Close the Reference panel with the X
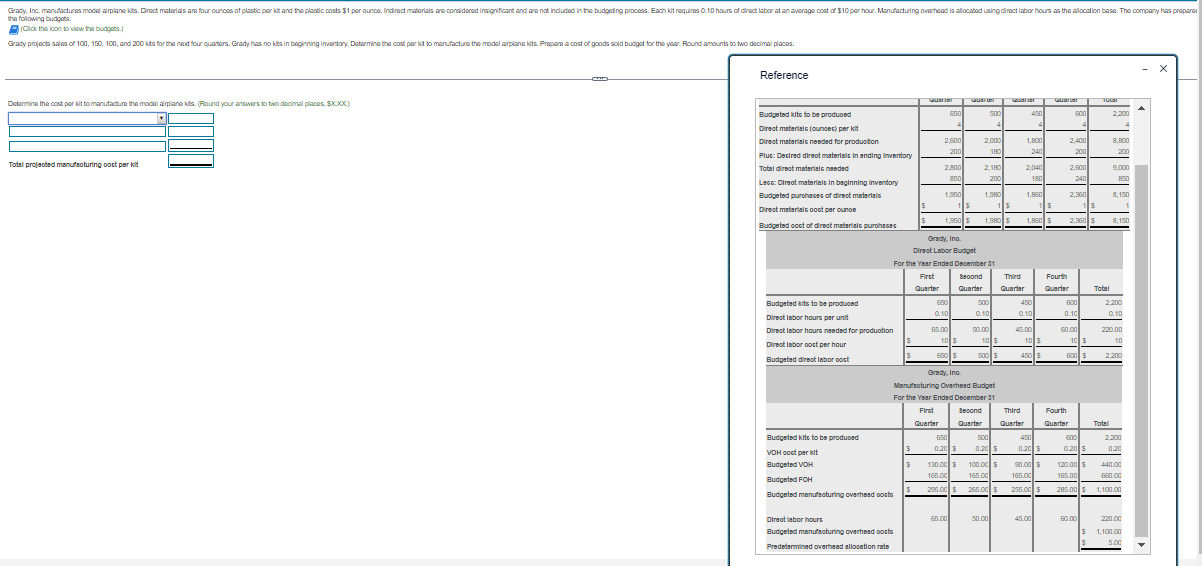Screen dimensions: 1202x566 coord(1163,68)
